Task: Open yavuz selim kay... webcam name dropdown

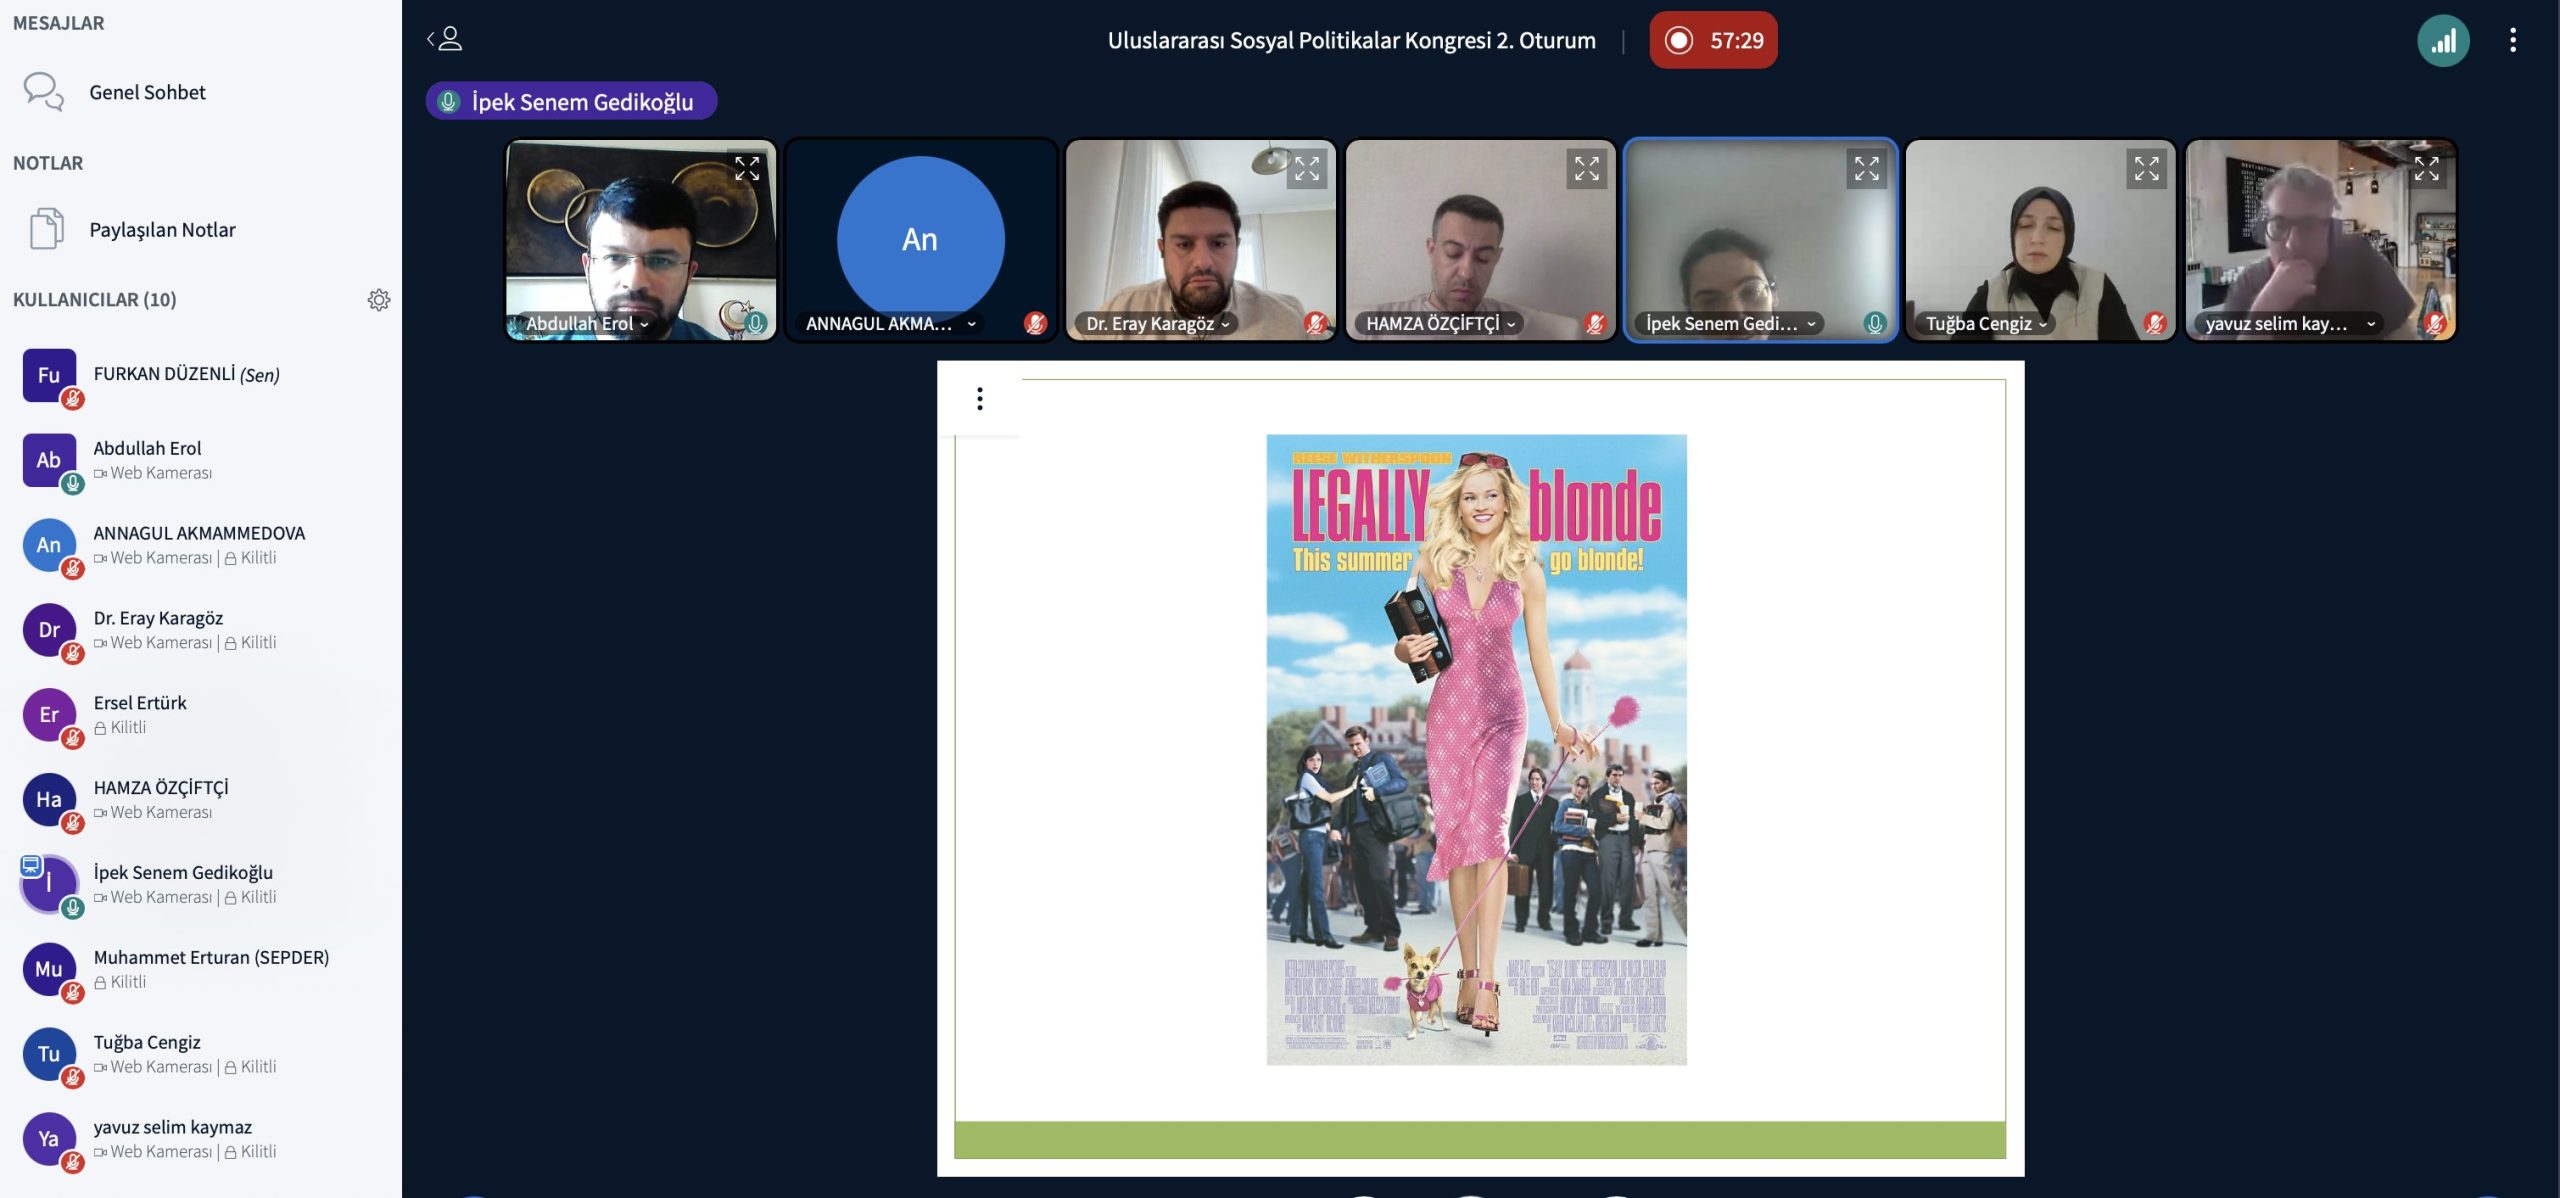Action: (x=2291, y=324)
